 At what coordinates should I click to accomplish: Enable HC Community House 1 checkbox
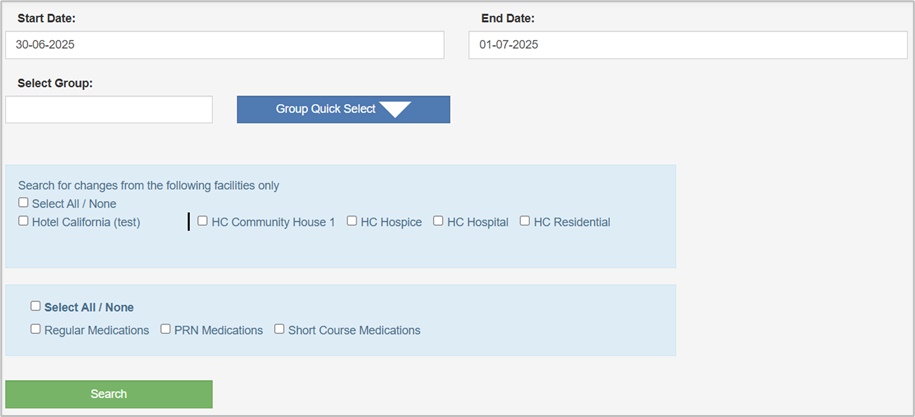203,221
